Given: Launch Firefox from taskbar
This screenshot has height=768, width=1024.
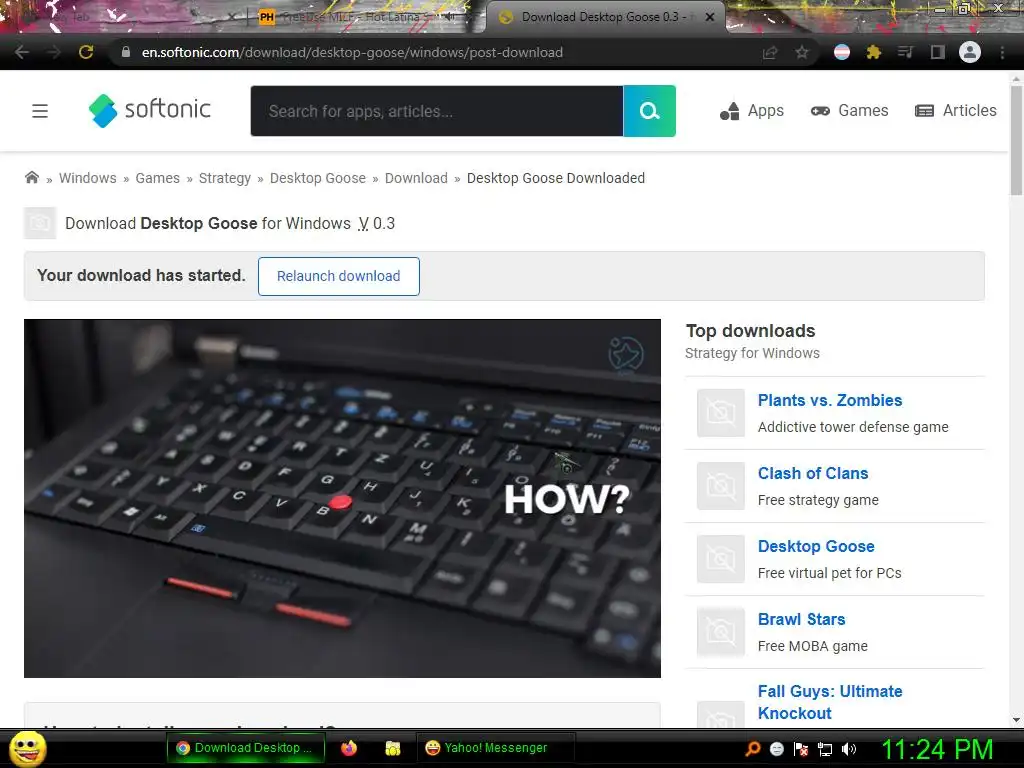Looking at the screenshot, I should click(349, 748).
